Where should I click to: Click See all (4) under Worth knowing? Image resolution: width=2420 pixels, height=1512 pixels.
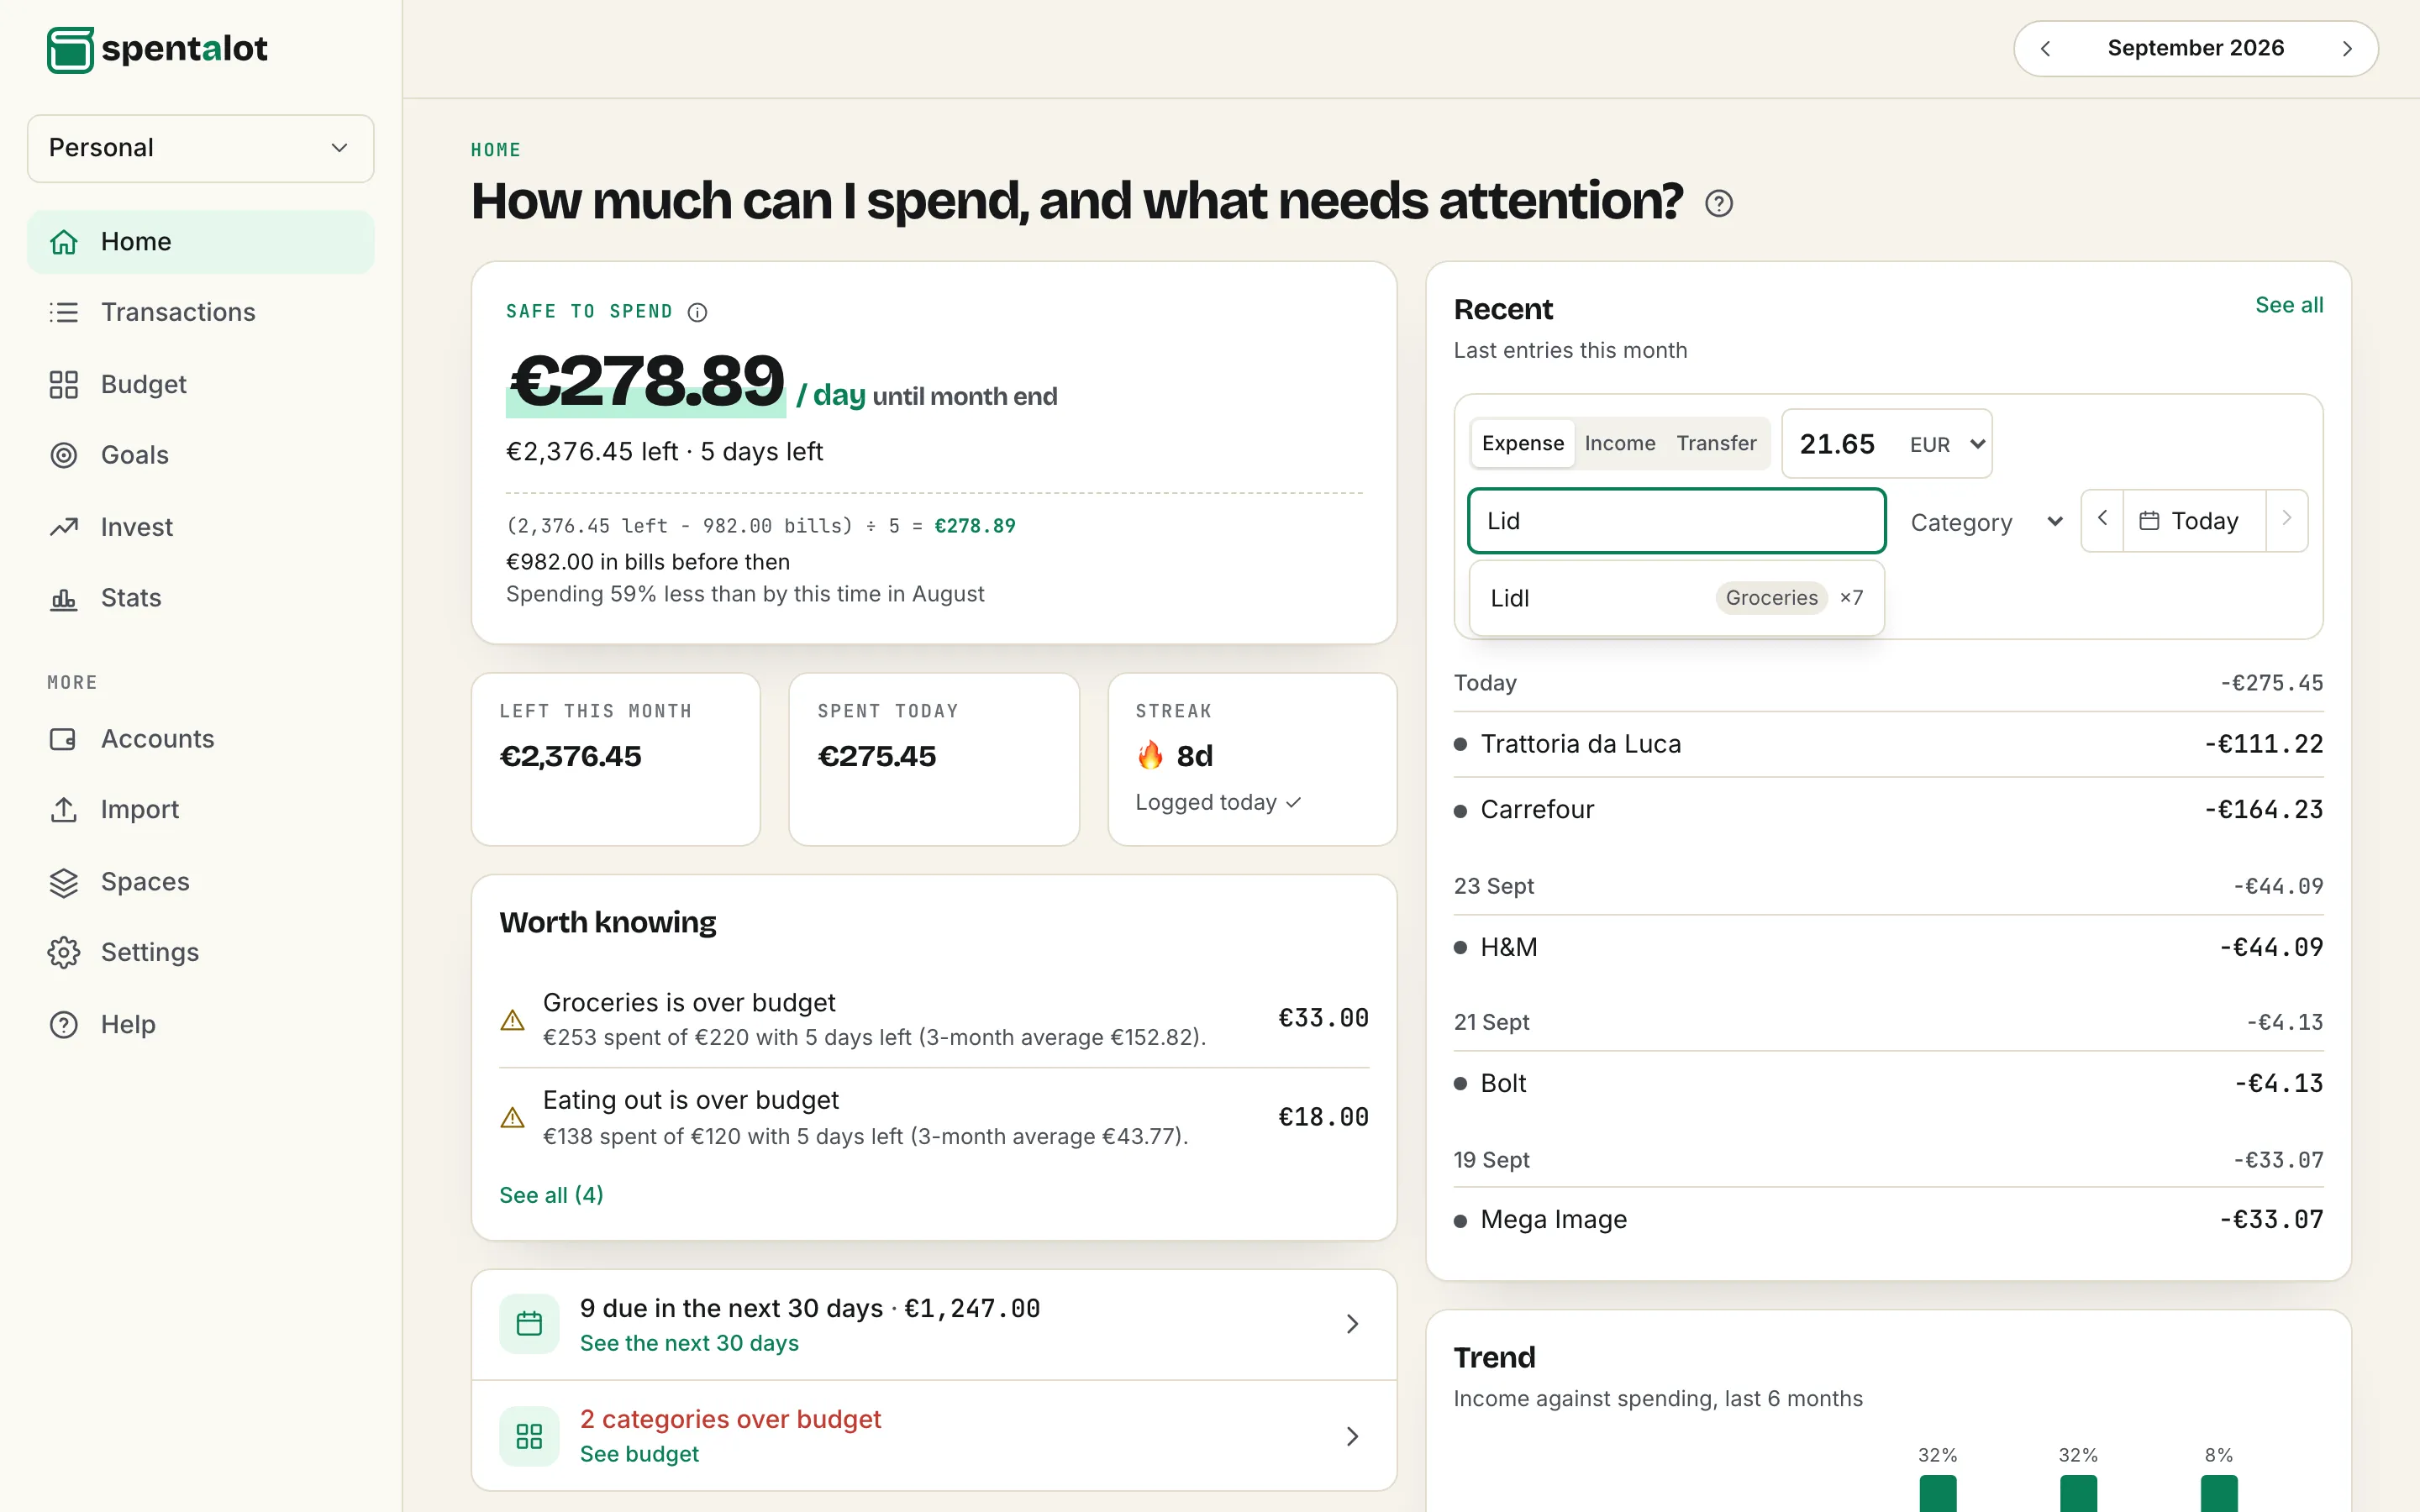(x=551, y=1195)
